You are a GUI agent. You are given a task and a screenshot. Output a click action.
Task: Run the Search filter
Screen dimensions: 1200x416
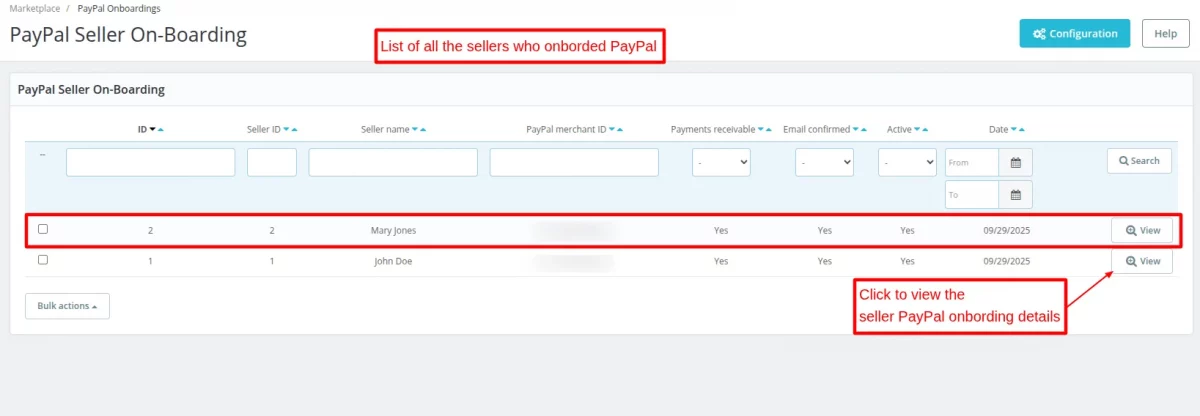pyautogui.click(x=1139, y=161)
